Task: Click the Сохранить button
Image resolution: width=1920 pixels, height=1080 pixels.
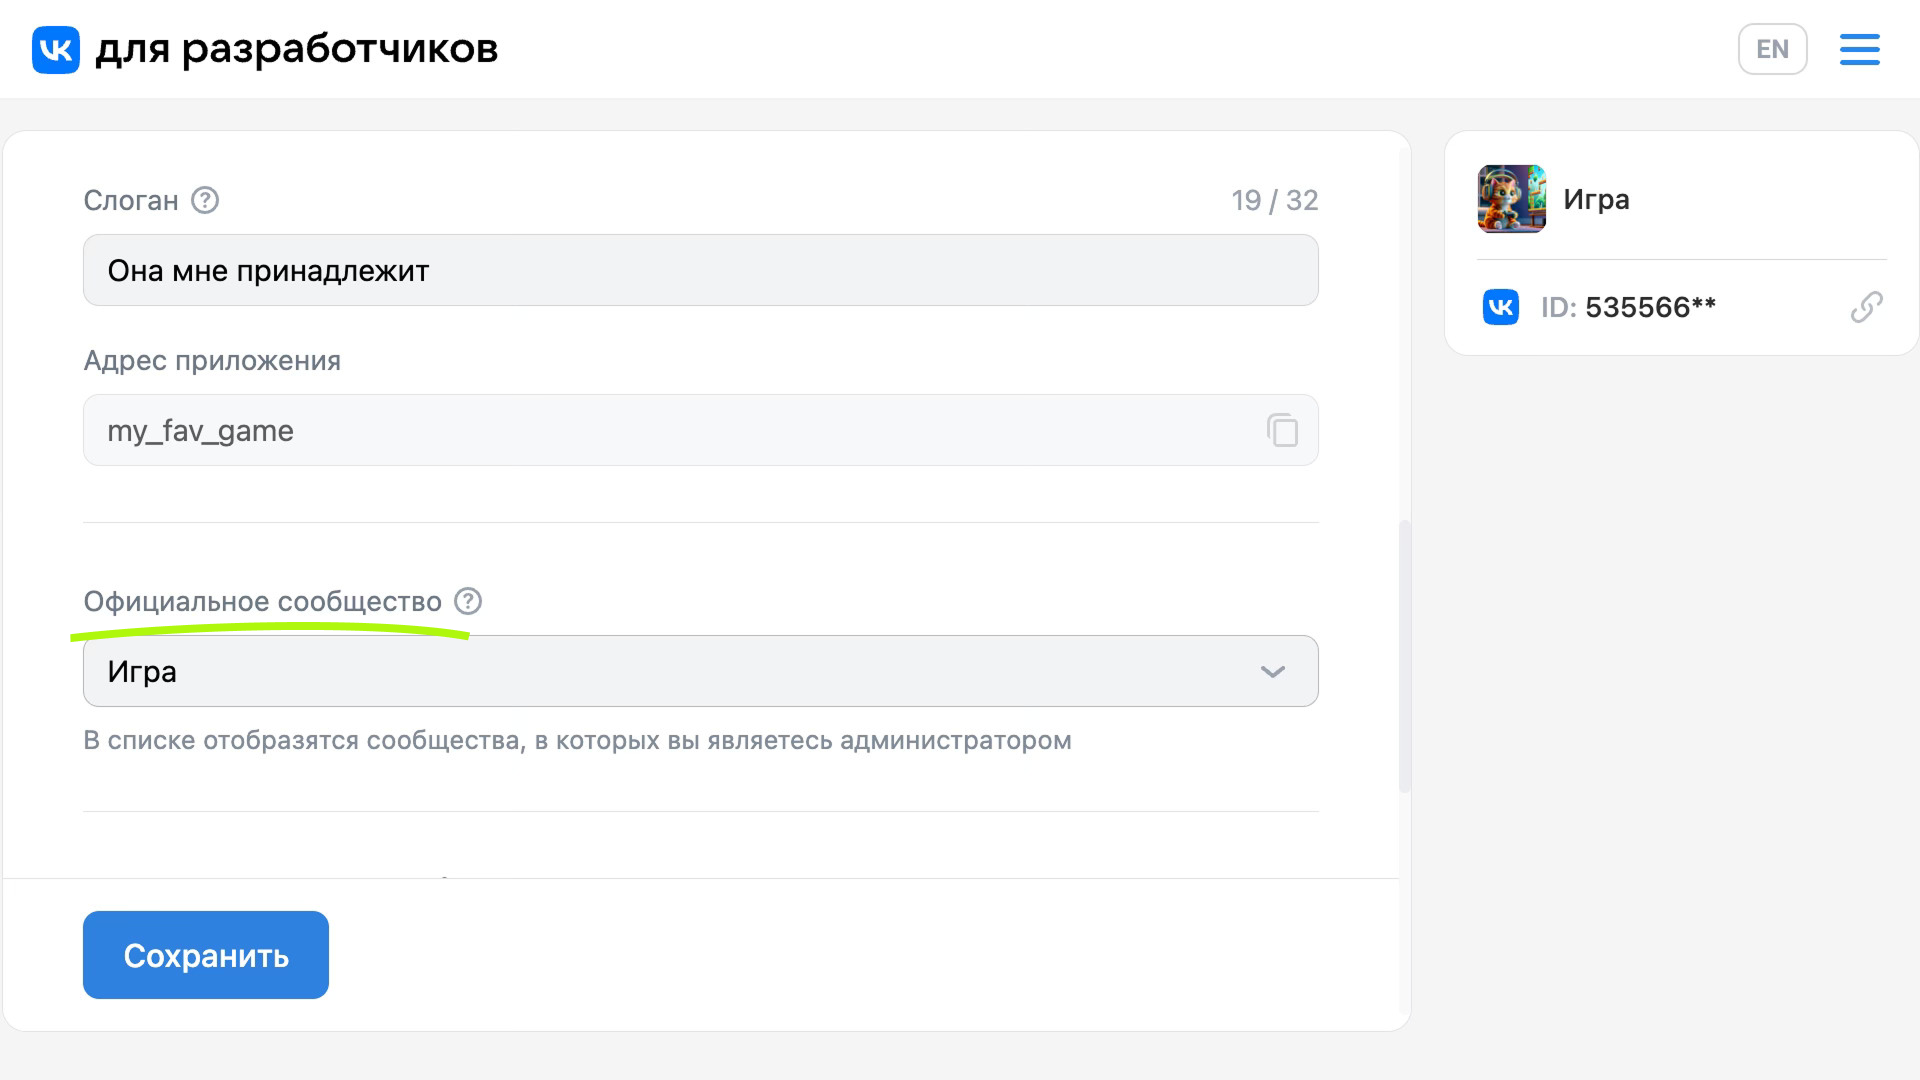Action: pos(206,955)
